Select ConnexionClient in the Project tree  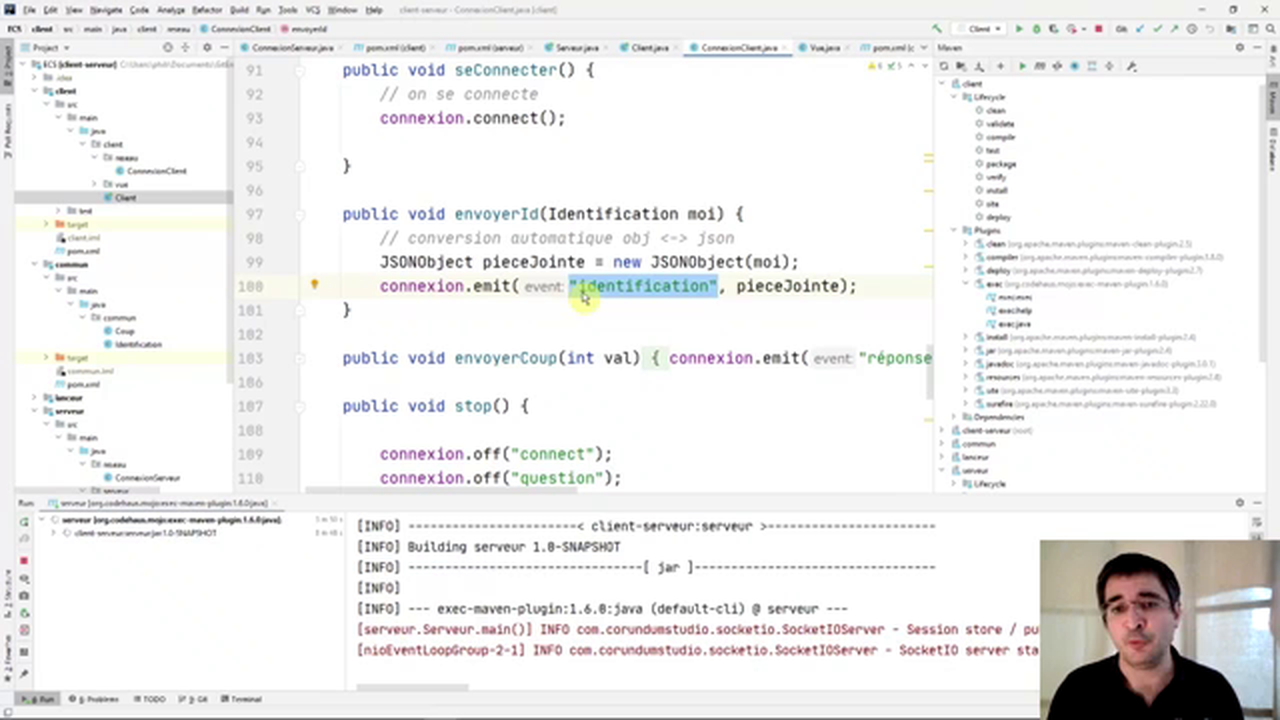[x=156, y=171]
